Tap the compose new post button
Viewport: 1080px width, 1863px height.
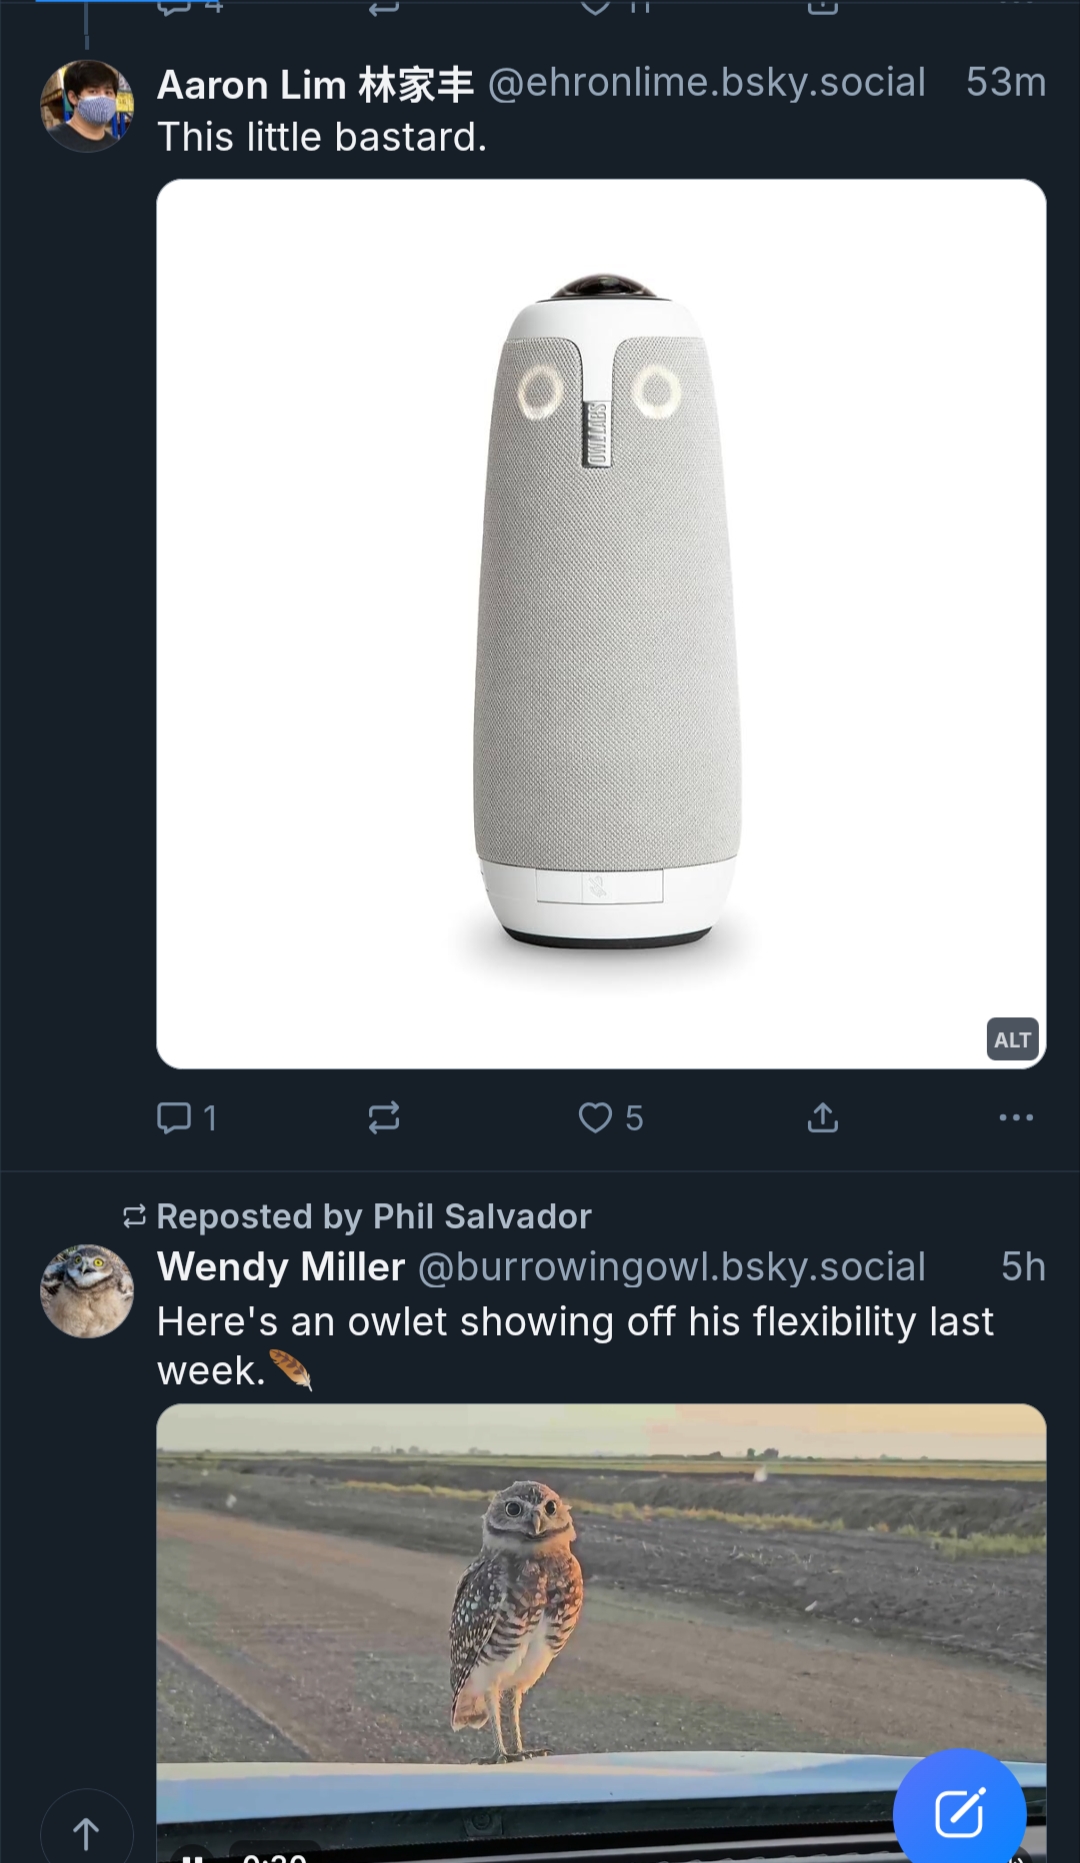pyautogui.click(x=959, y=1813)
